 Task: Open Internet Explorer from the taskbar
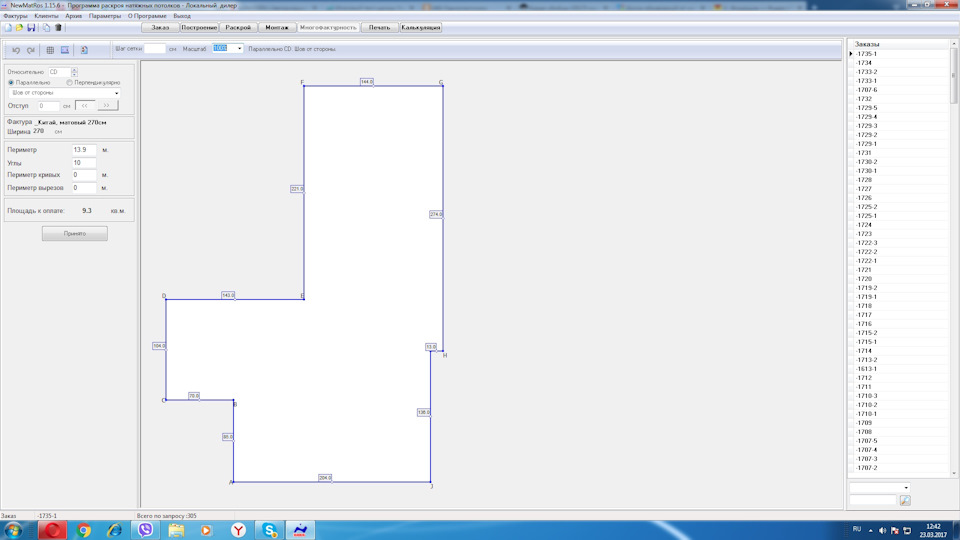click(x=114, y=530)
